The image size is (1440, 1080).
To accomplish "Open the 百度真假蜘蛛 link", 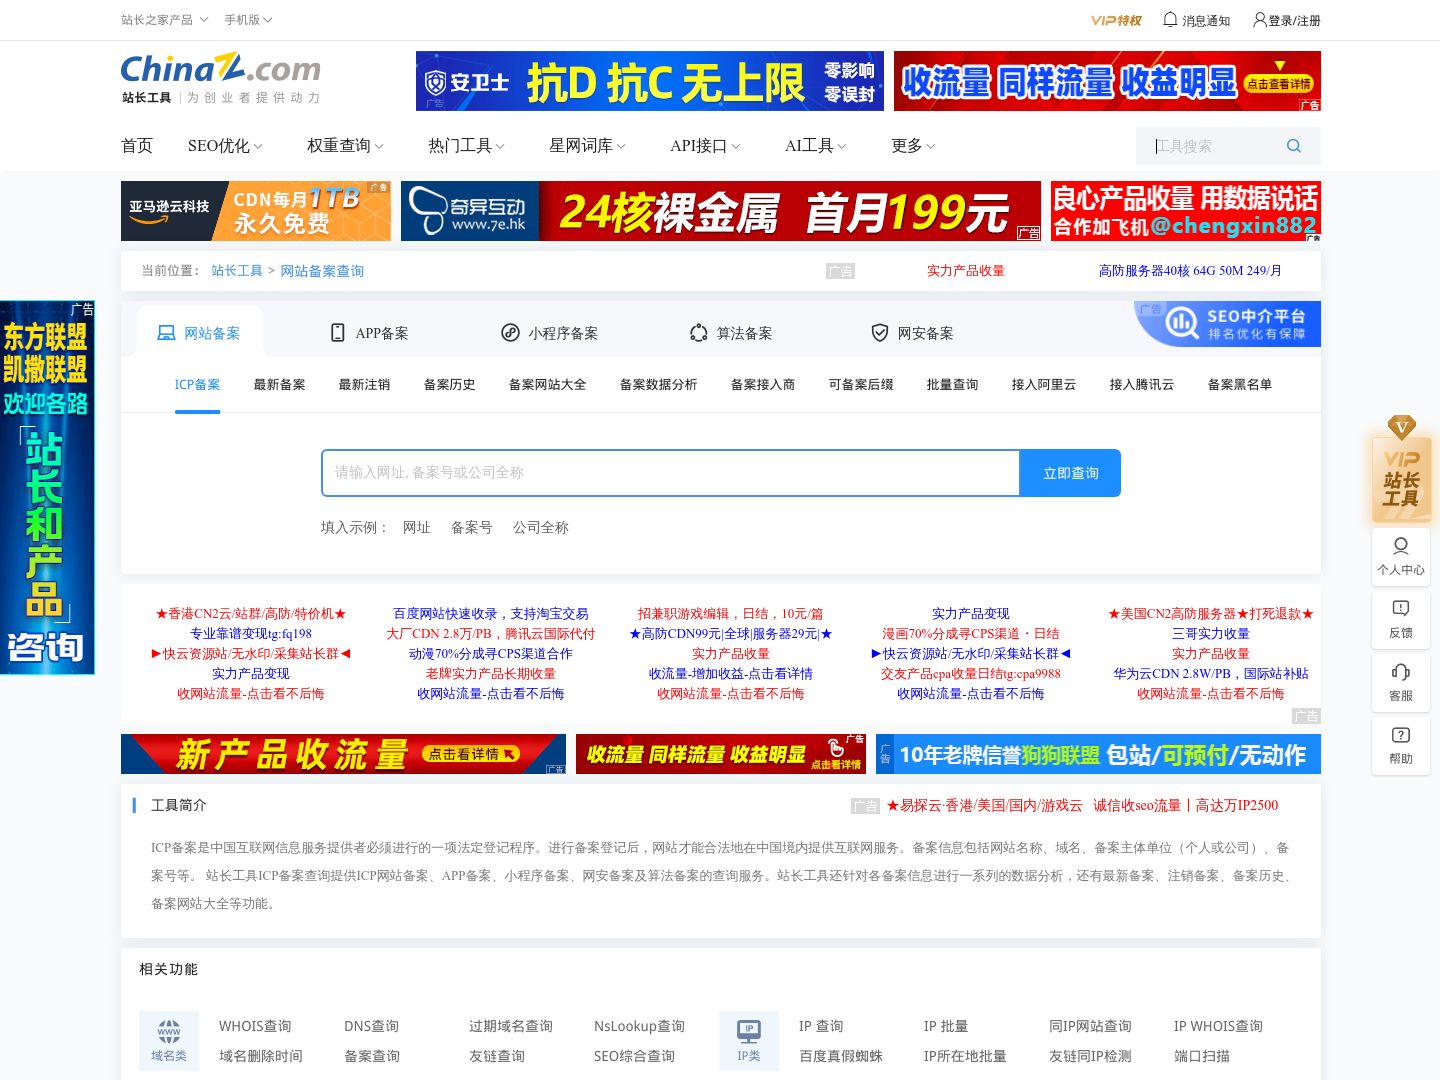I will pyautogui.click(x=841, y=1056).
